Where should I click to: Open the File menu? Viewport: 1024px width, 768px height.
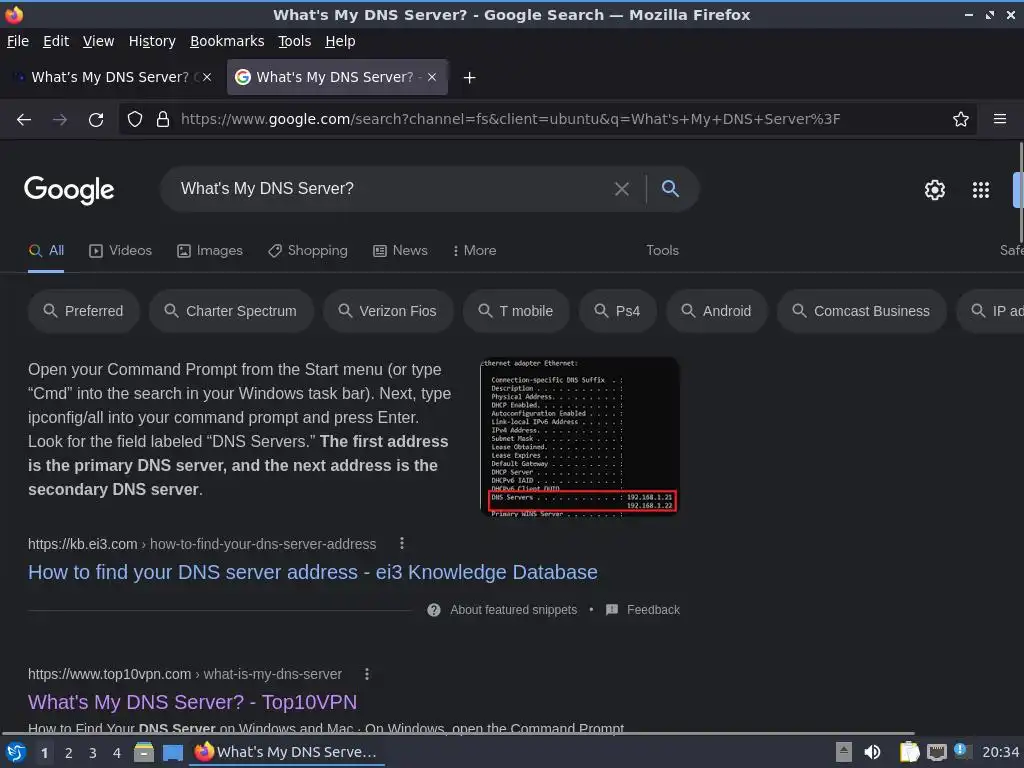[x=18, y=41]
